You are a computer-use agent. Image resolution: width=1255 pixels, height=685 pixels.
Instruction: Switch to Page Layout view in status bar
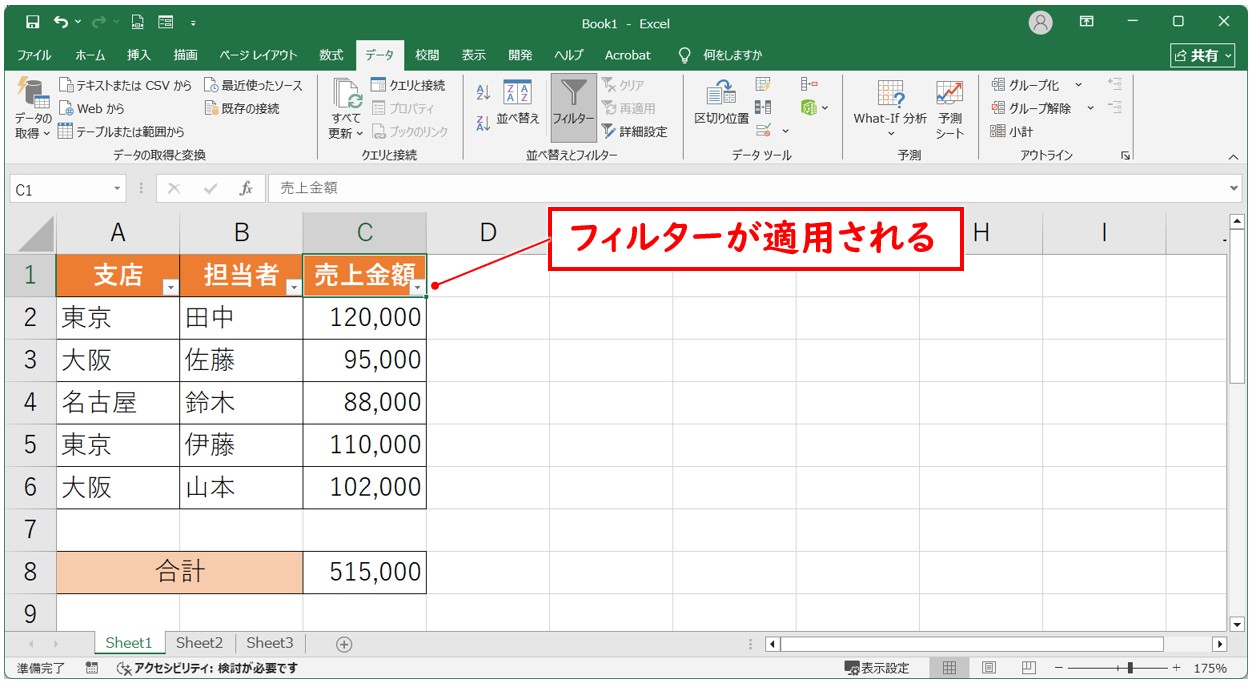[x=989, y=668]
